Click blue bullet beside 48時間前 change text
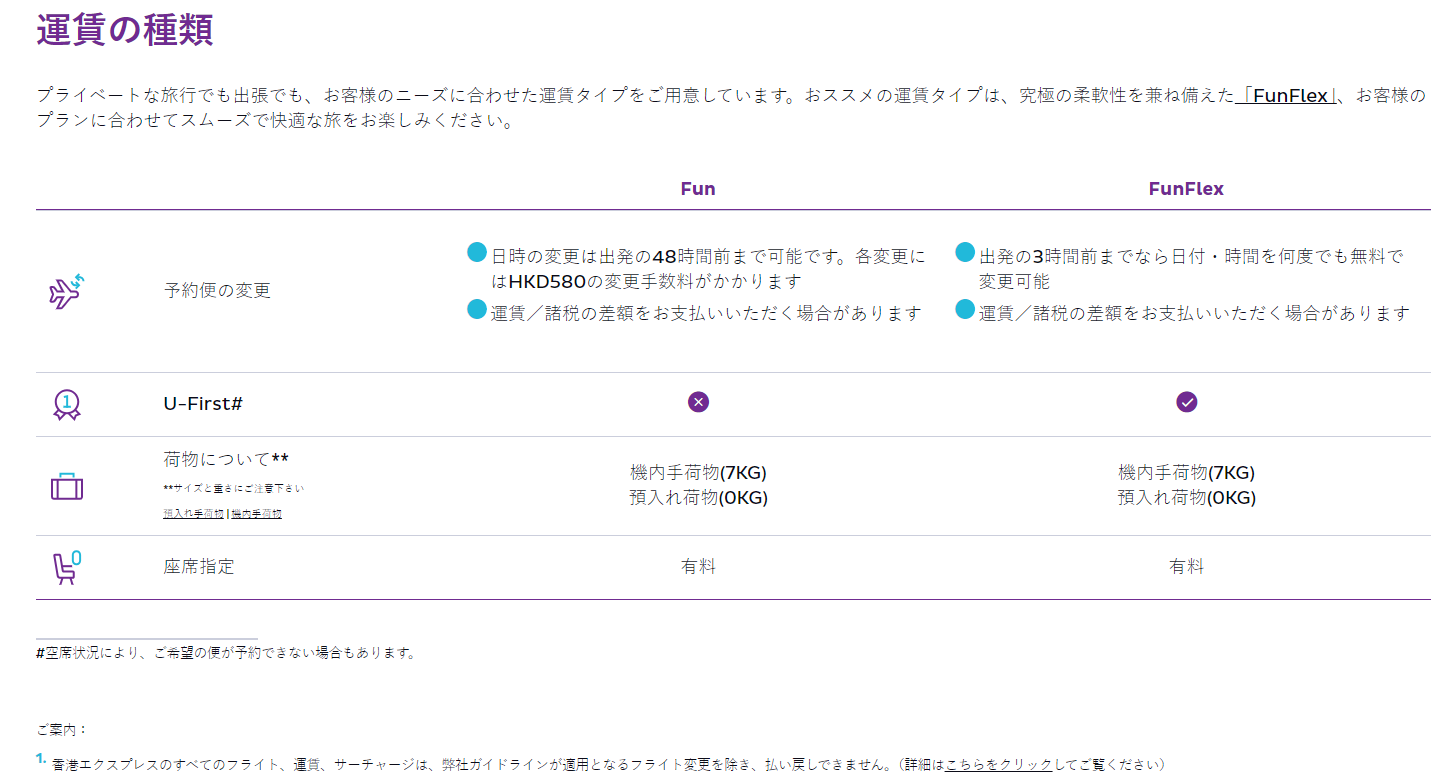Screen dimensions: 1444x783 pos(477,253)
